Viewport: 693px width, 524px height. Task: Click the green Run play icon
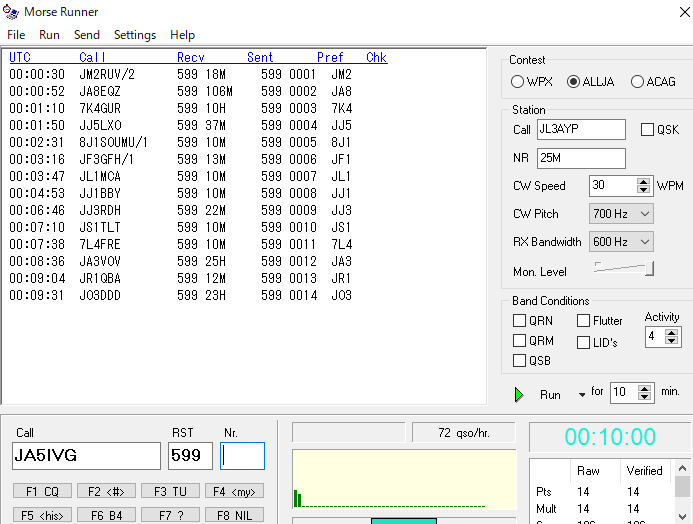[x=519, y=395]
